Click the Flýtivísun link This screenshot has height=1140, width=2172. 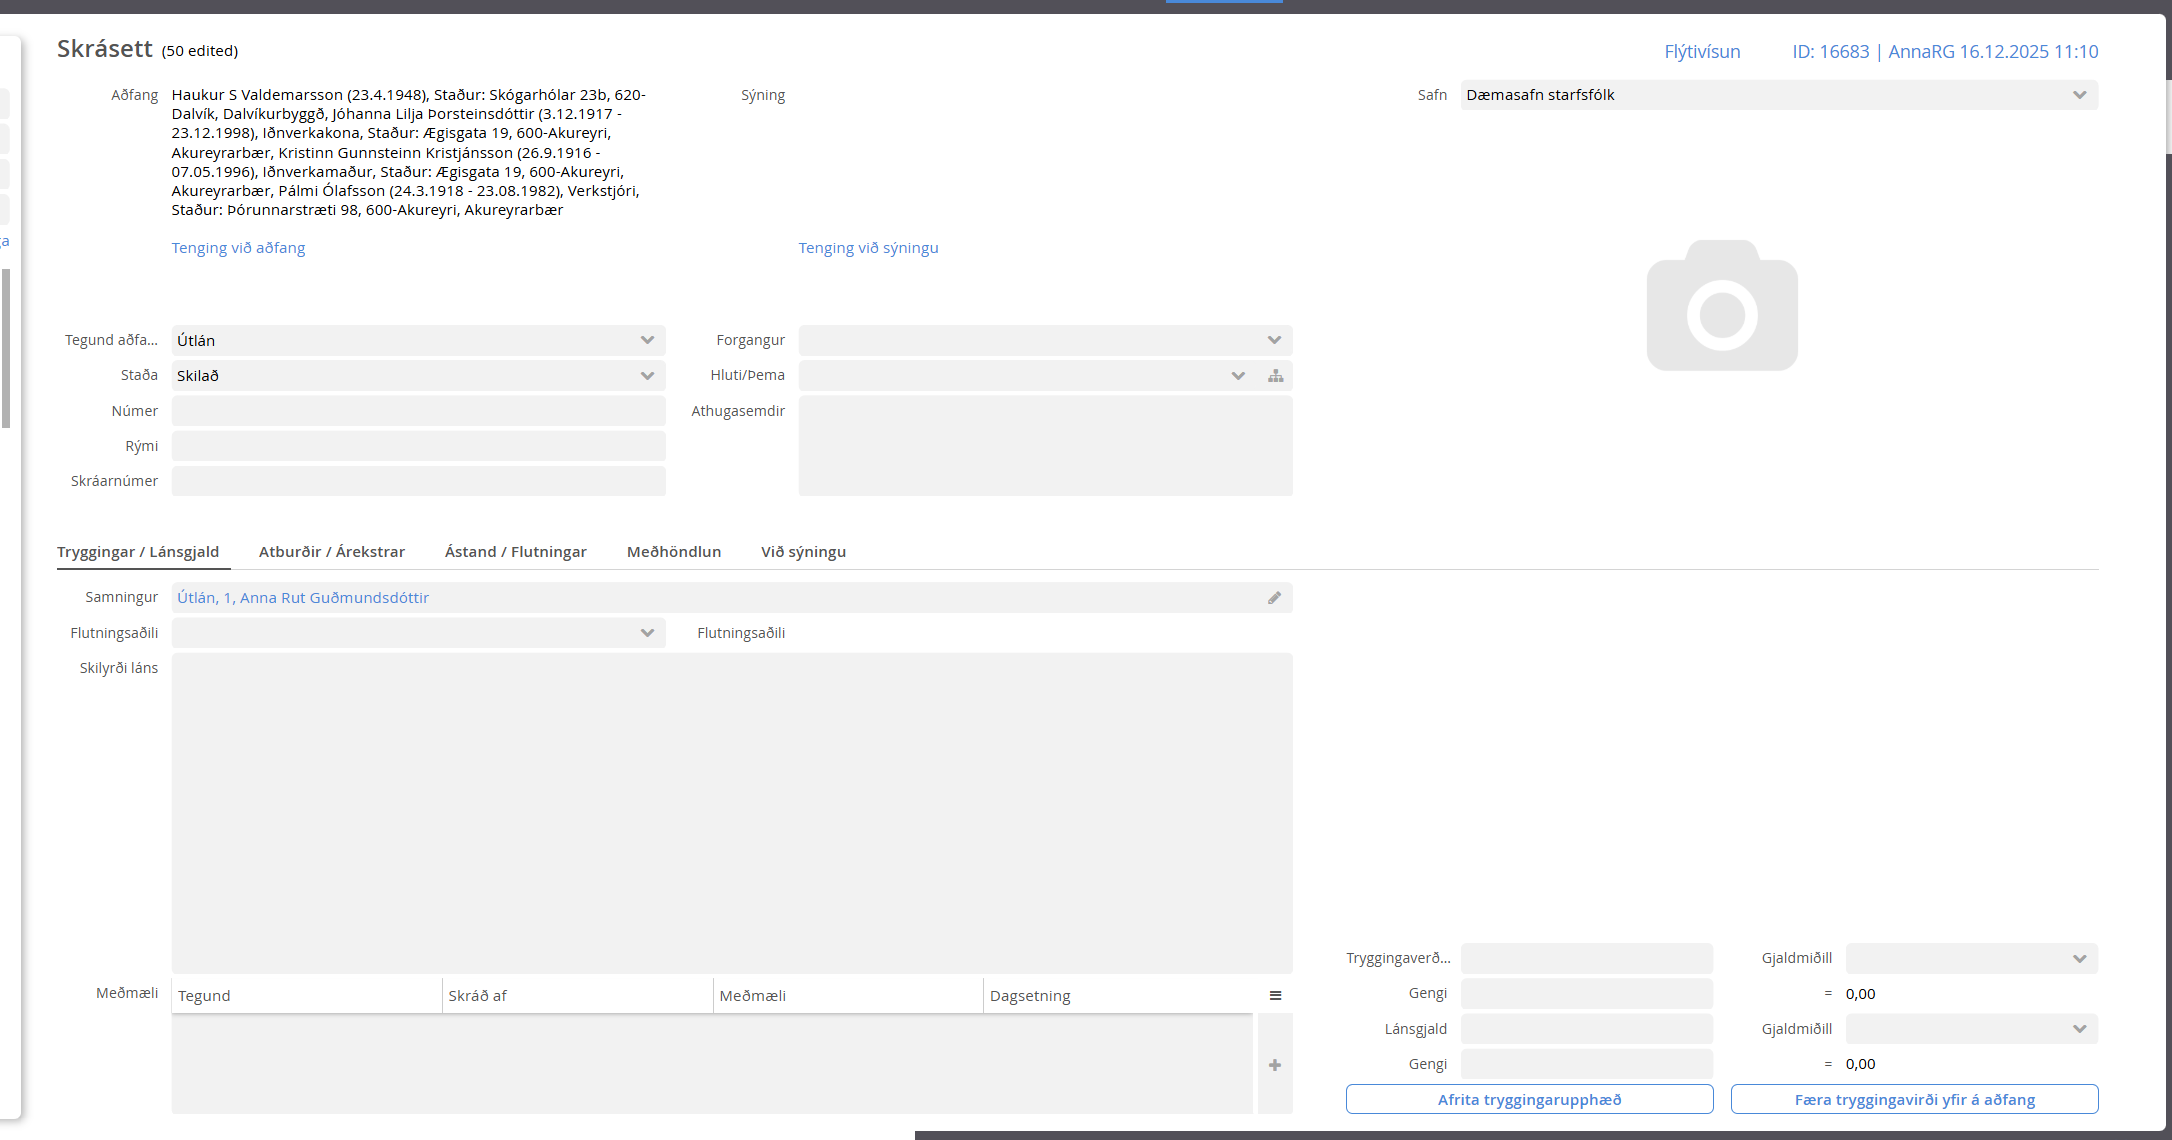click(x=1701, y=52)
